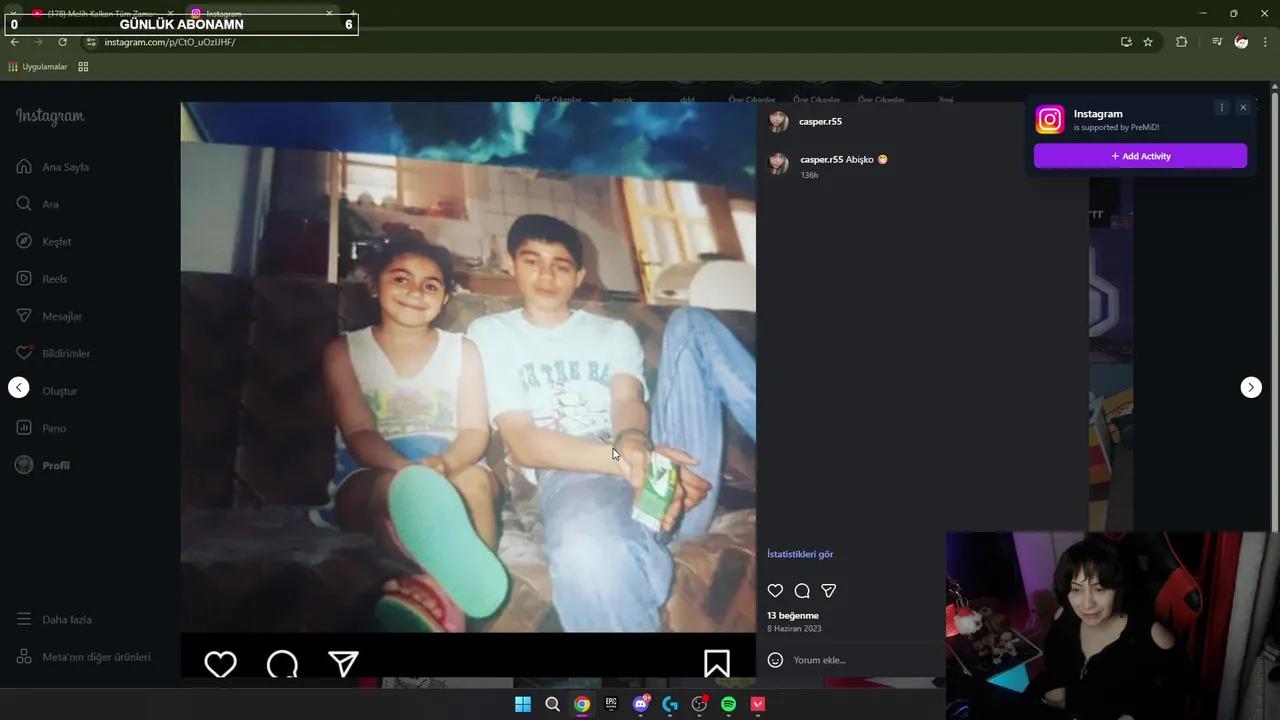The image size is (1280, 720).
Task: Open comments with small bubble icon
Action: tap(802, 591)
